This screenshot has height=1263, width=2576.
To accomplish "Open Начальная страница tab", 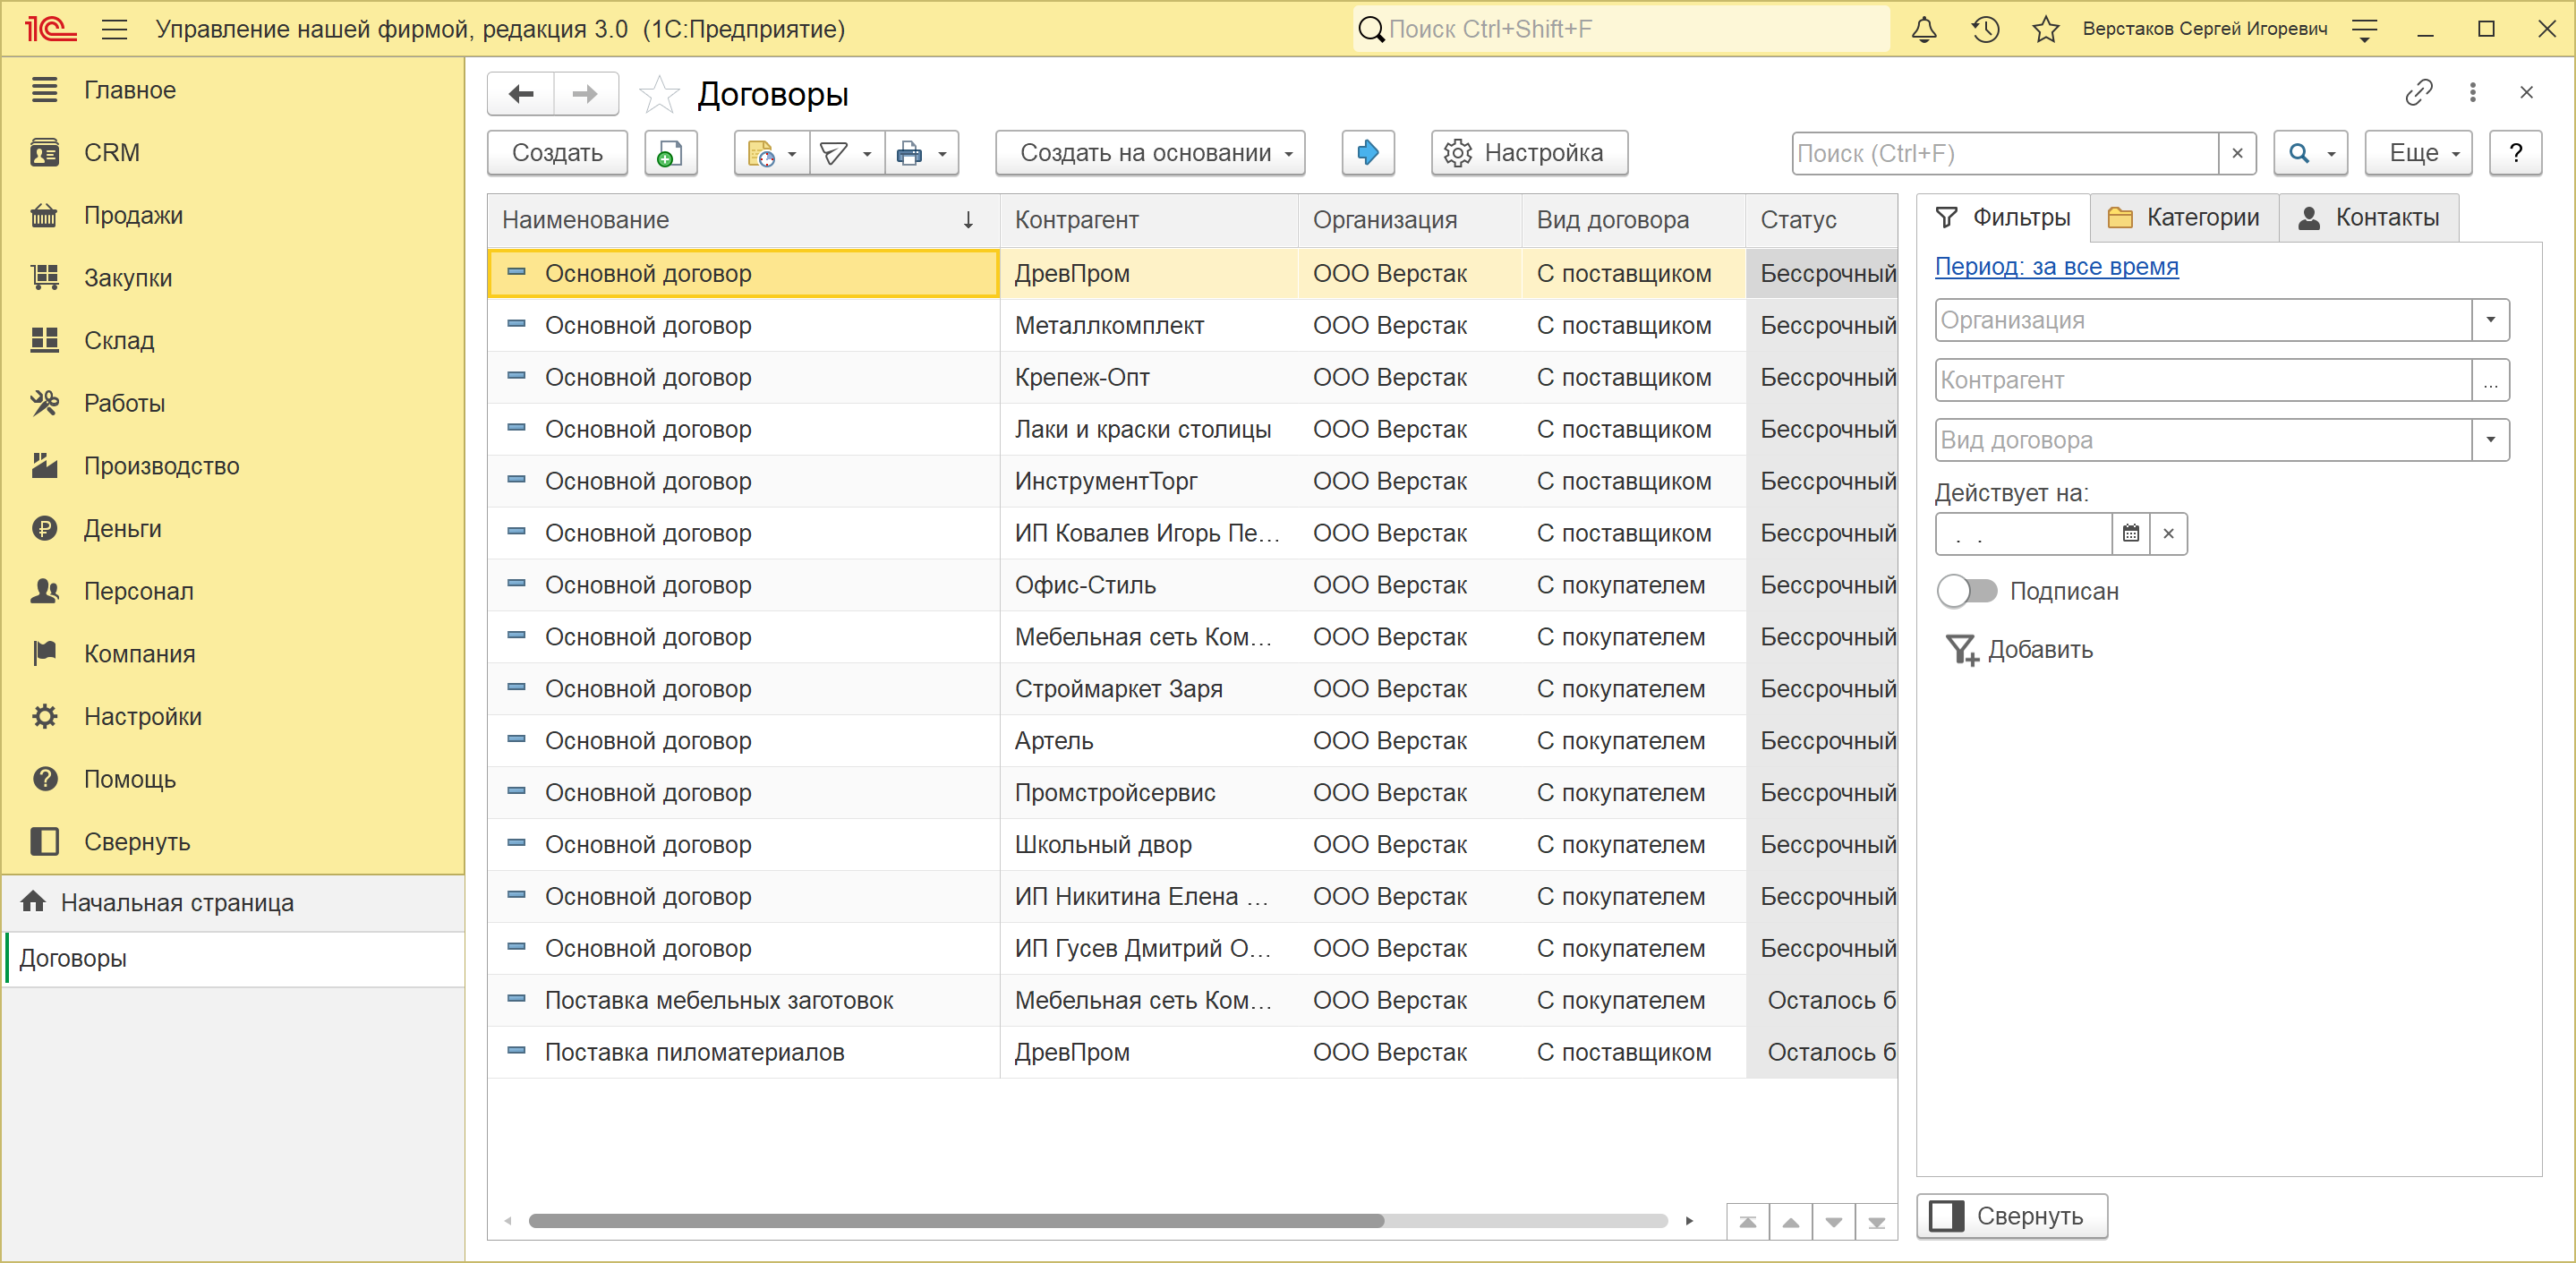I will tap(233, 903).
